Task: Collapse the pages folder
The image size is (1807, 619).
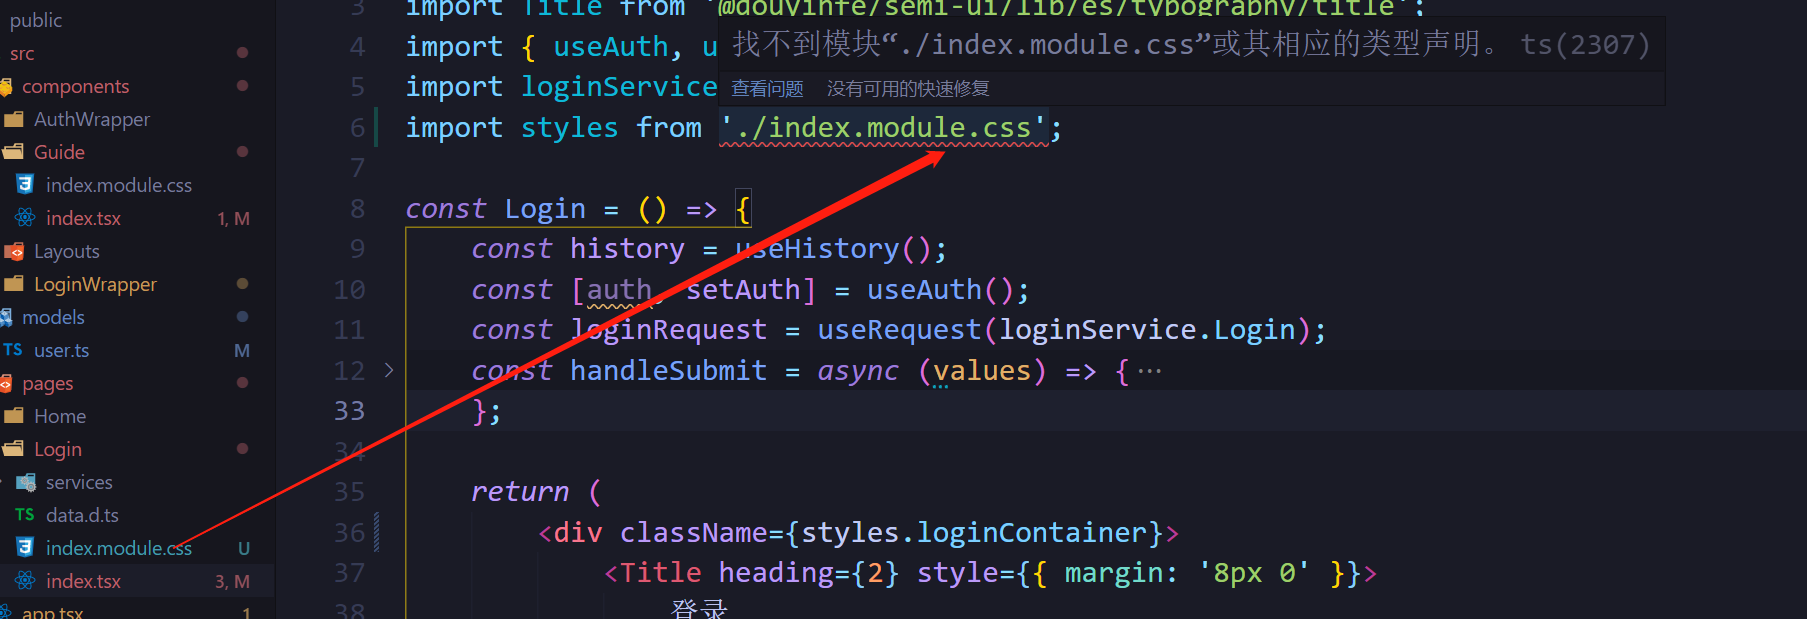Action: click(48, 383)
